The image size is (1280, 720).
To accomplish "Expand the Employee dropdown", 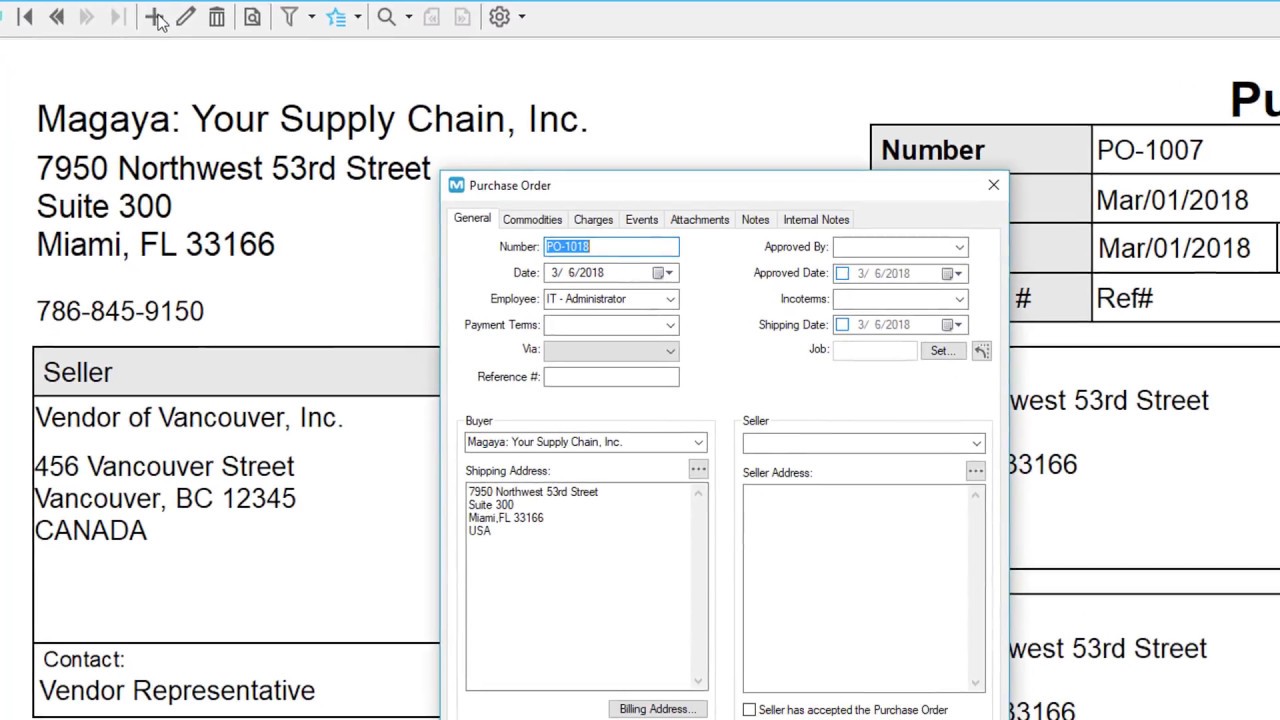I will tap(670, 299).
